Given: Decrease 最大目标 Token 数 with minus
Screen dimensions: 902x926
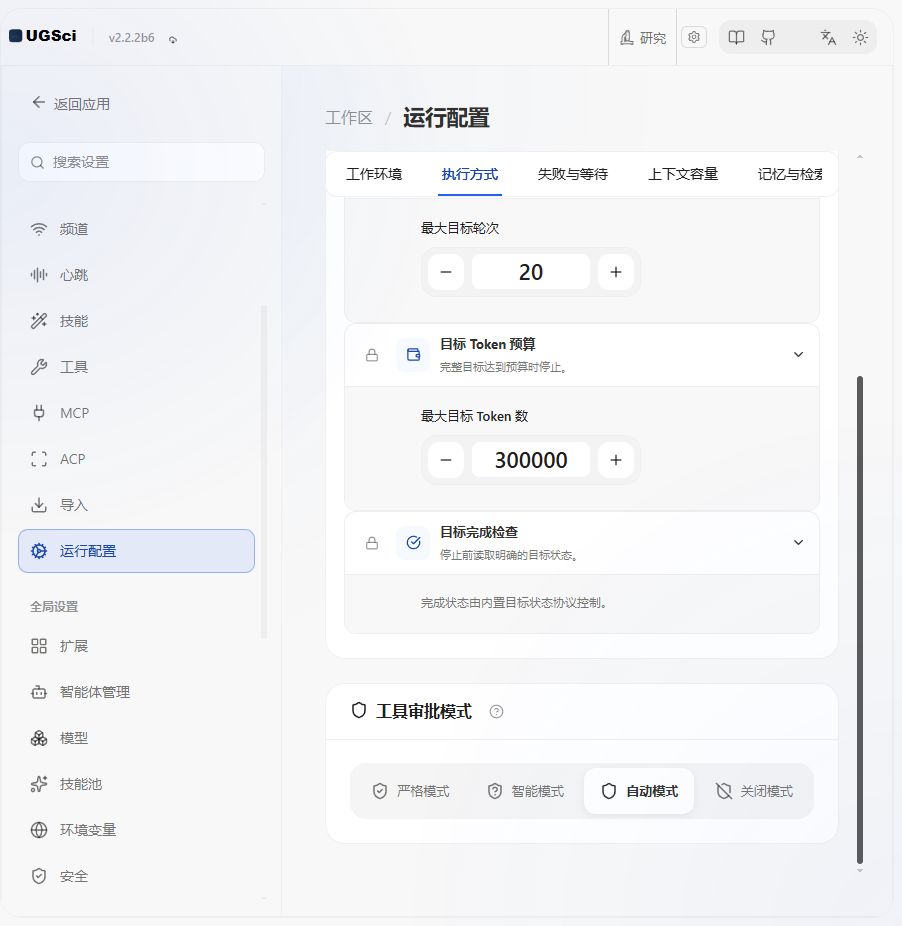Looking at the screenshot, I should (446, 460).
